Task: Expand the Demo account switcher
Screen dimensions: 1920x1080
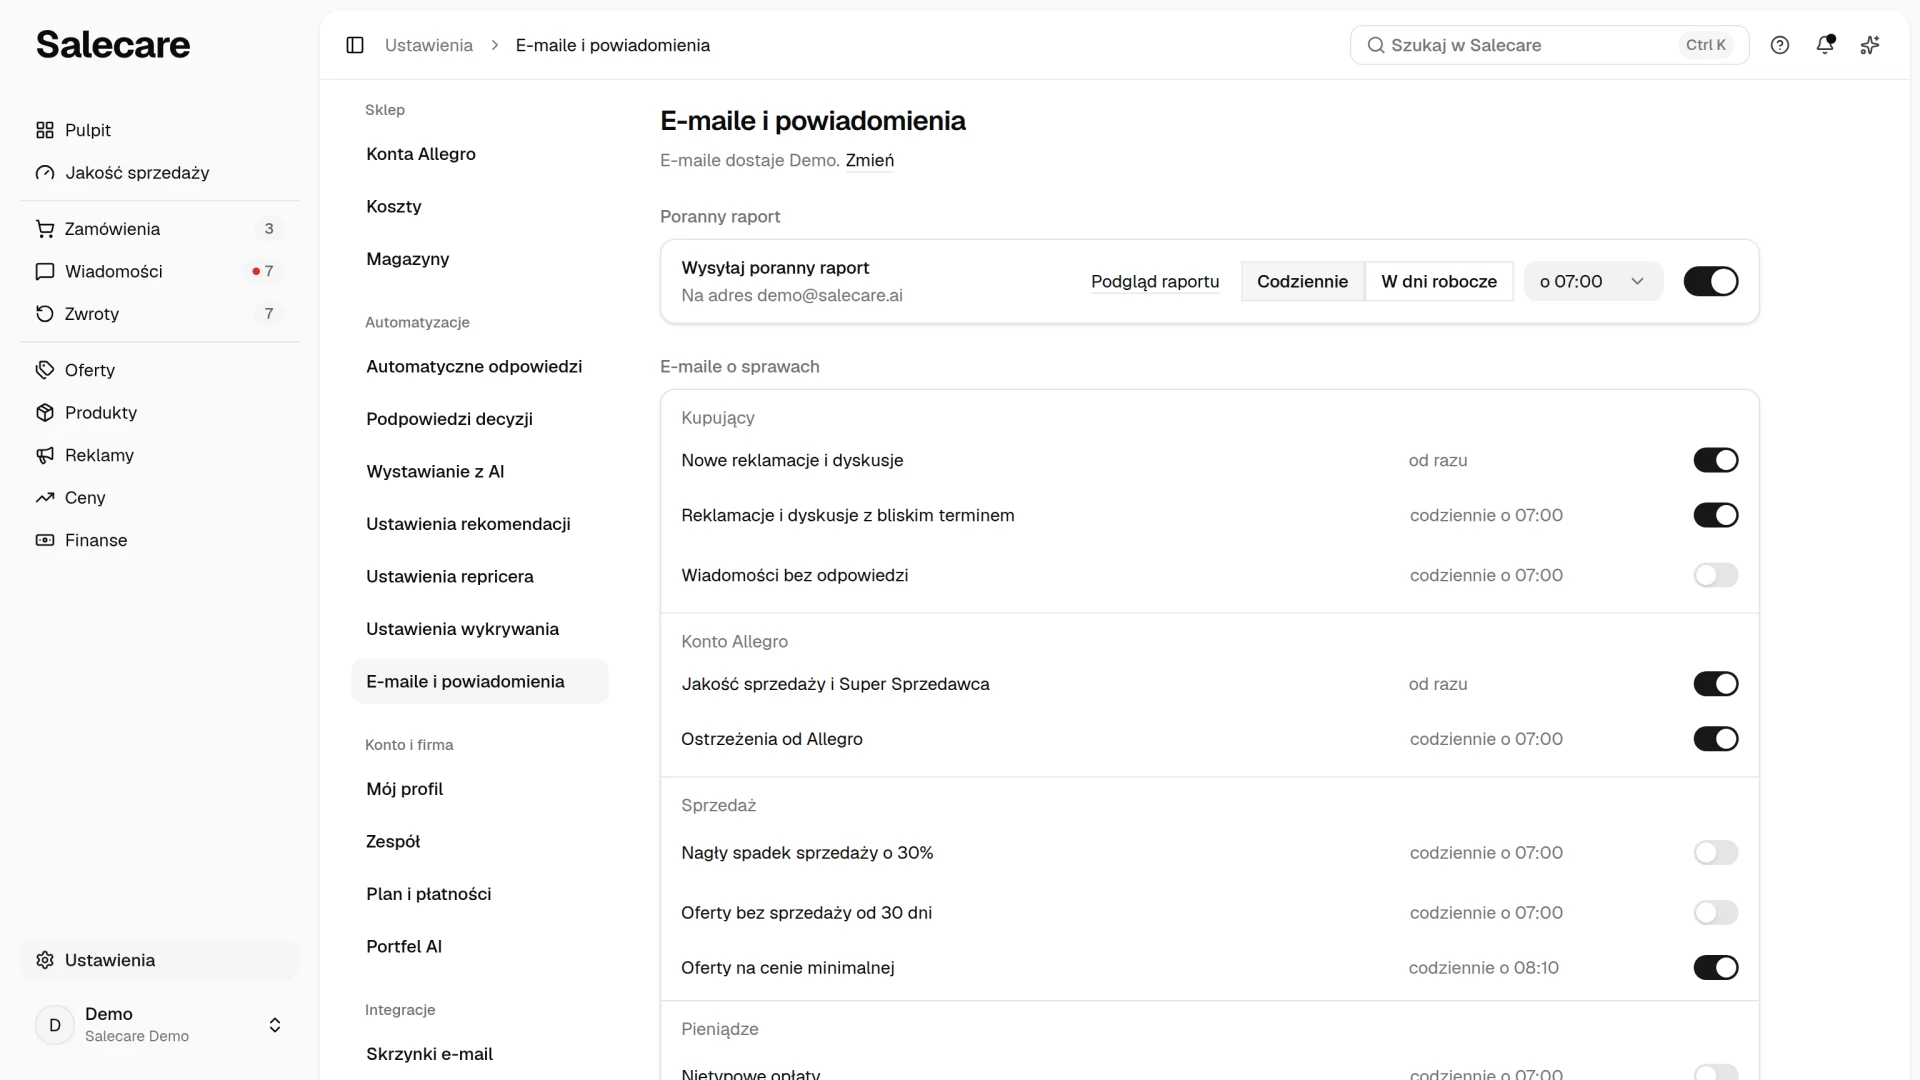Action: tap(160, 1025)
